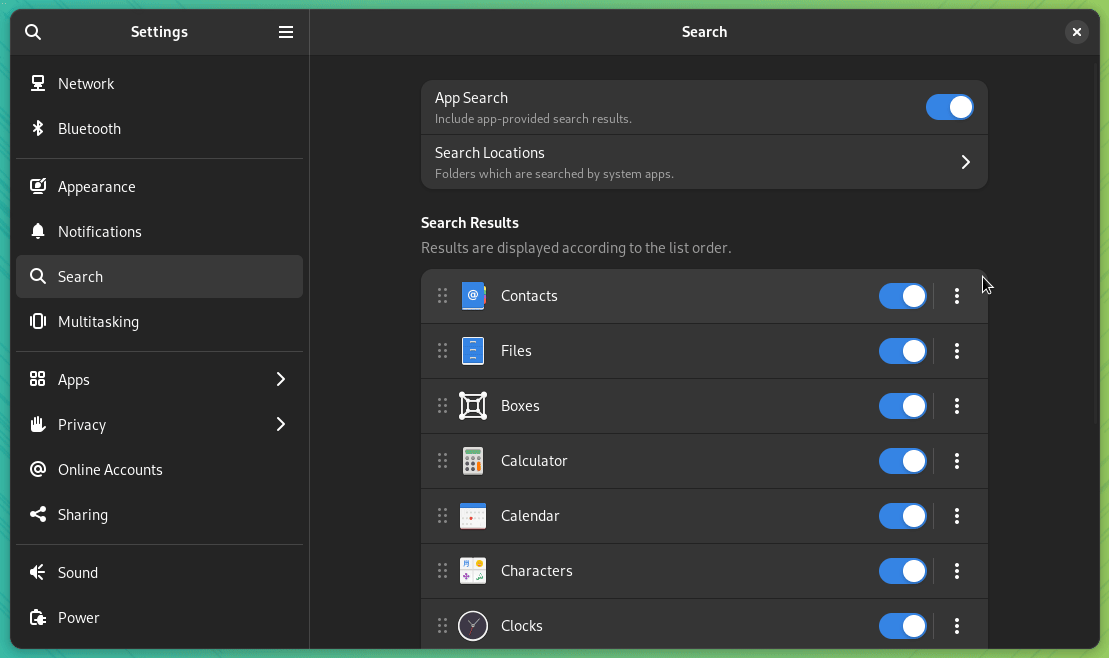
Task: Click the Characters app icon
Action: point(473,571)
